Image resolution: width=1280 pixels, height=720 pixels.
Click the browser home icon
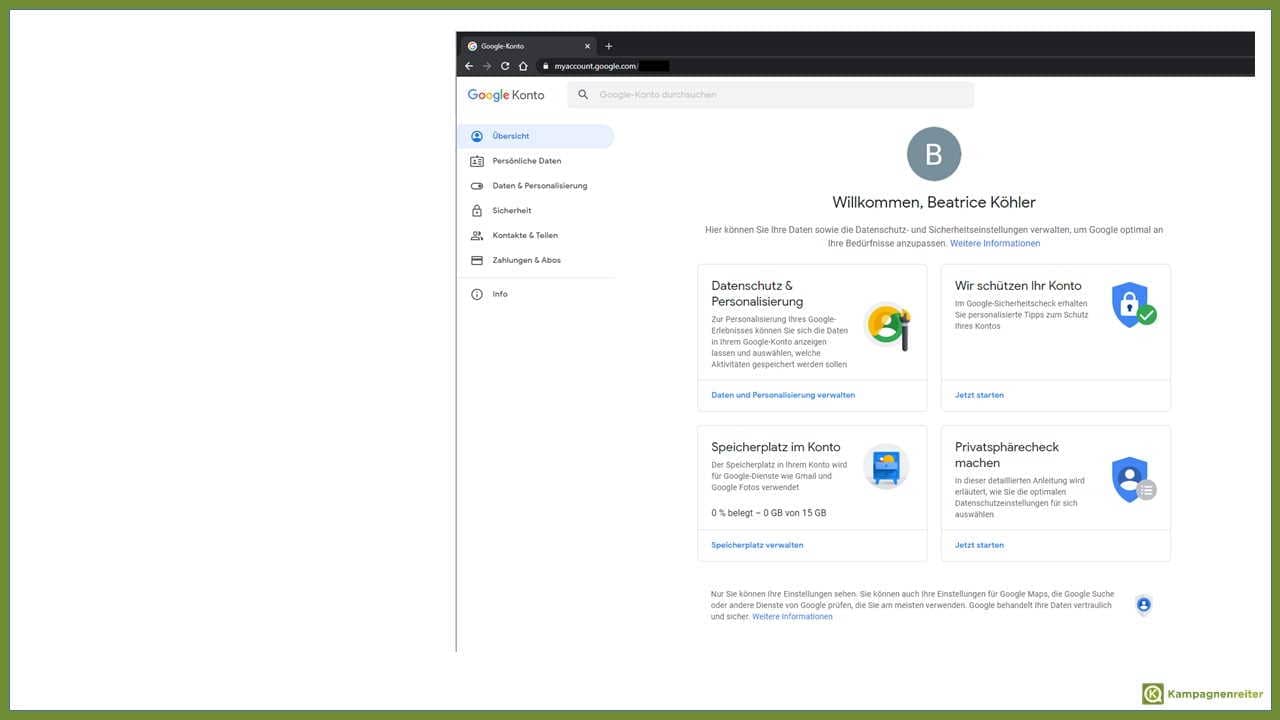[523, 66]
